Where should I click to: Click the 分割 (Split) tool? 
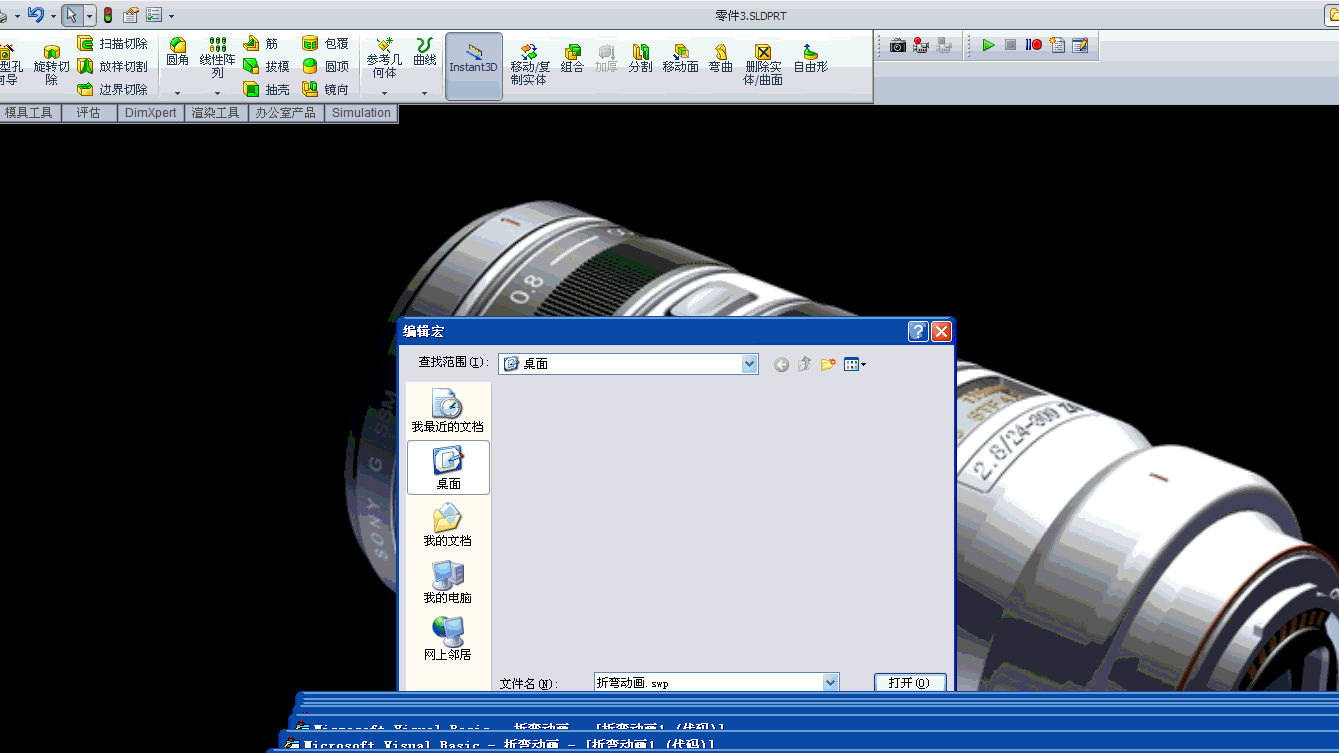640,58
